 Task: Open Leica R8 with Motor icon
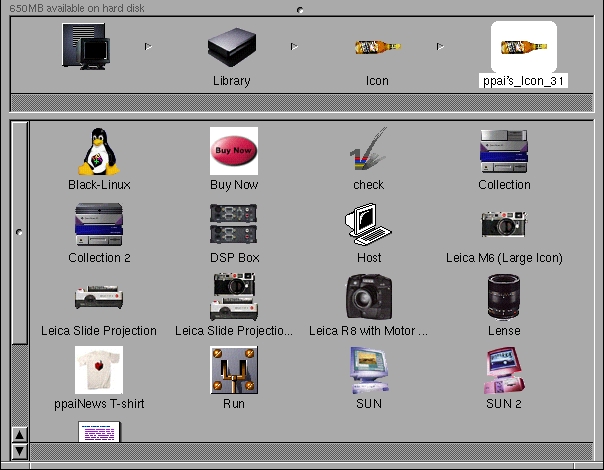(368, 298)
